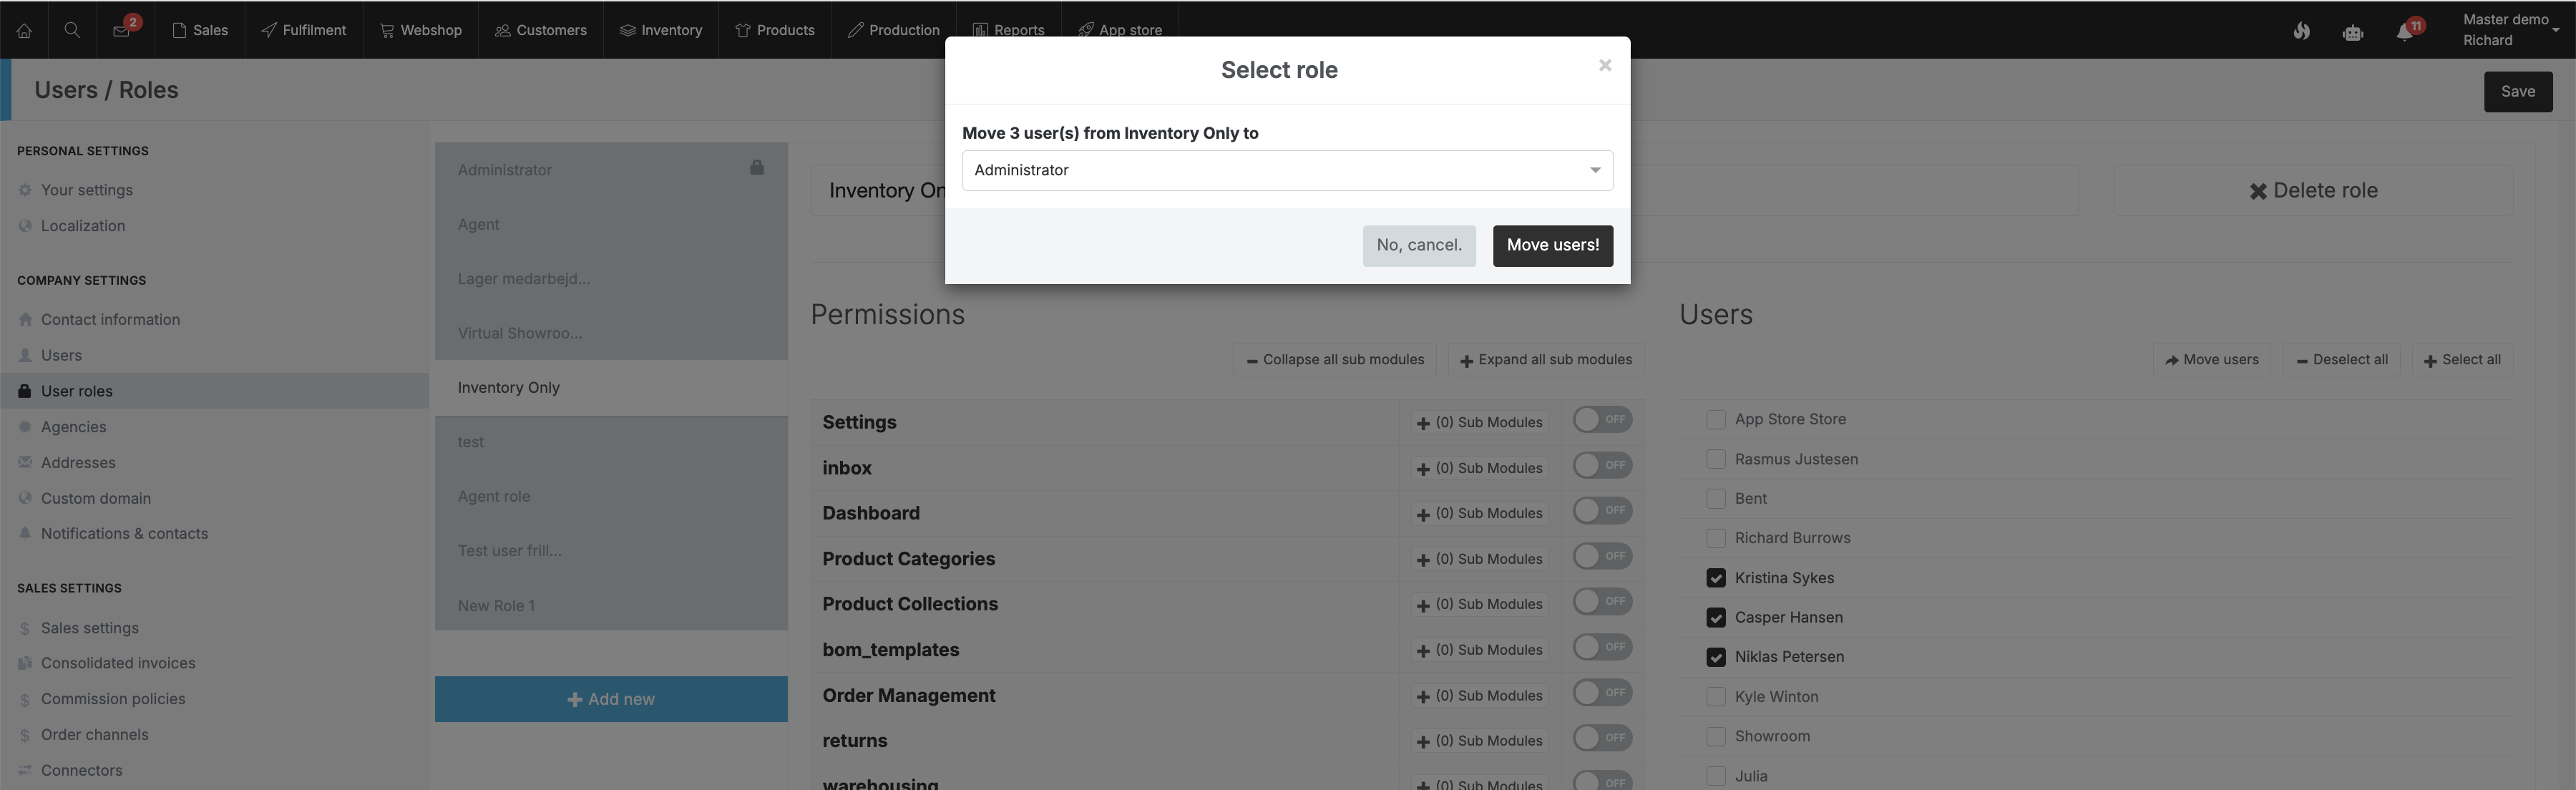This screenshot has height=790, width=2576.
Task: Open the Administrator role dropdown
Action: pyautogui.click(x=1287, y=170)
